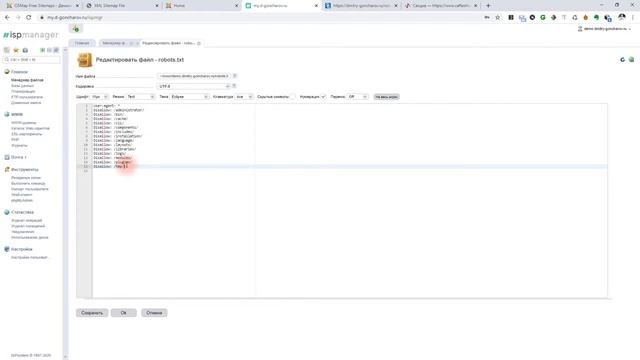Open the Кодировка UTF-8 dropdown
The image size is (640, 360).
193,86
